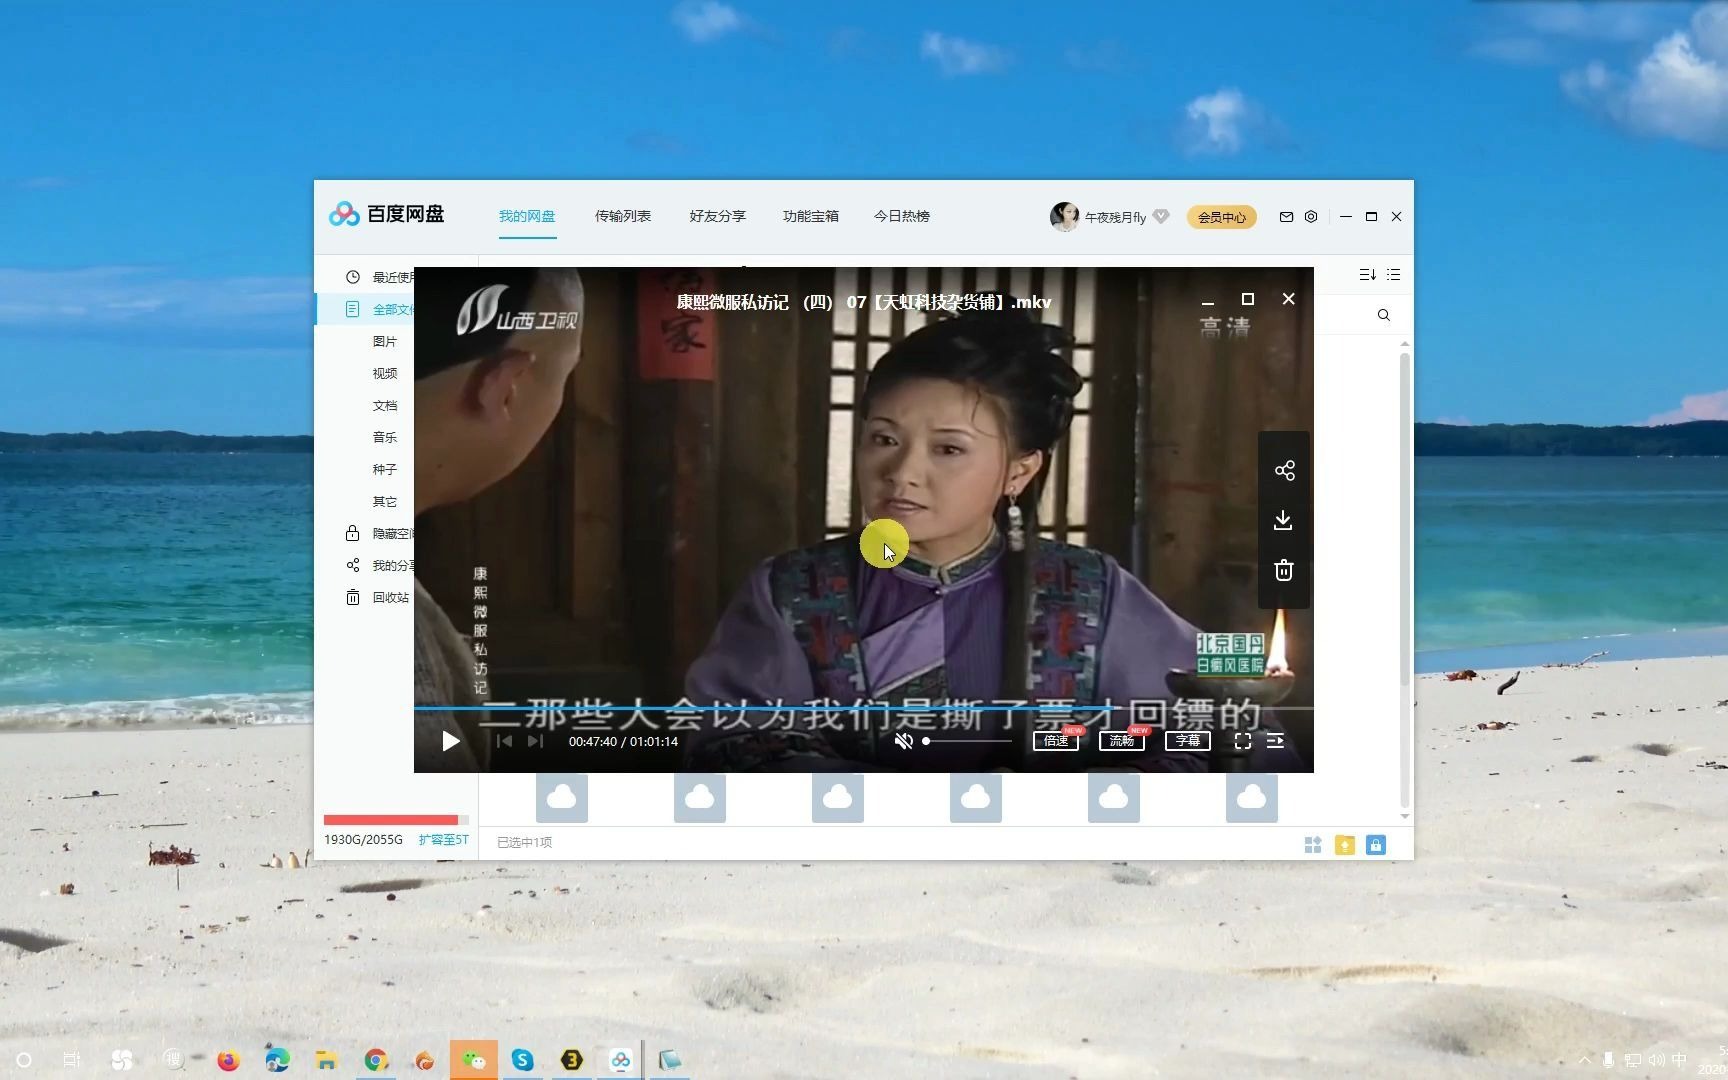Select the last cloud file thumbnail

coord(1252,797)
